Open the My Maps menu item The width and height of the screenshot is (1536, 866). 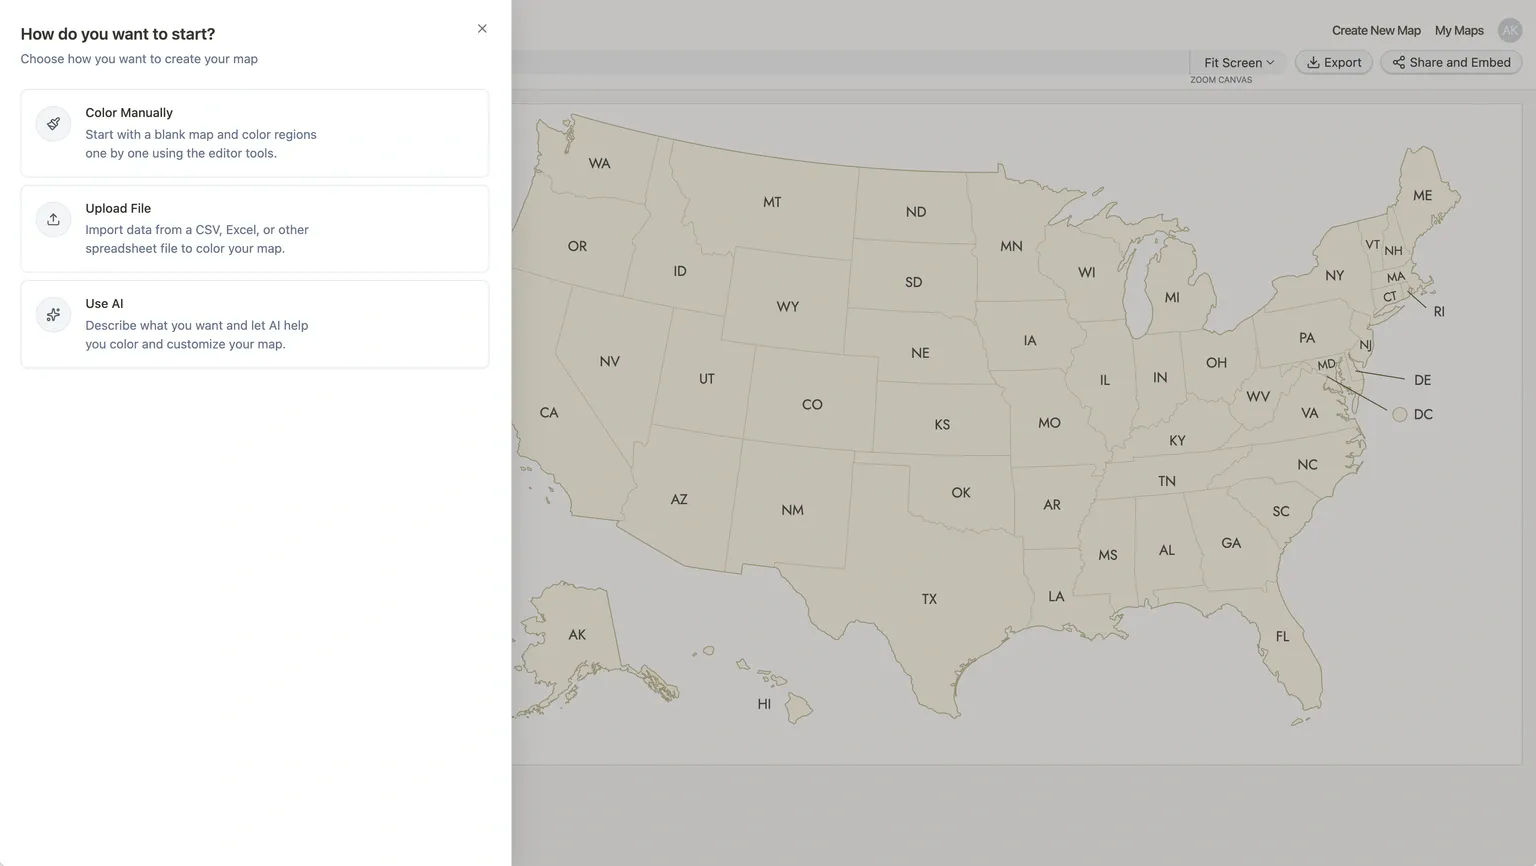(x=1458, y=31)
